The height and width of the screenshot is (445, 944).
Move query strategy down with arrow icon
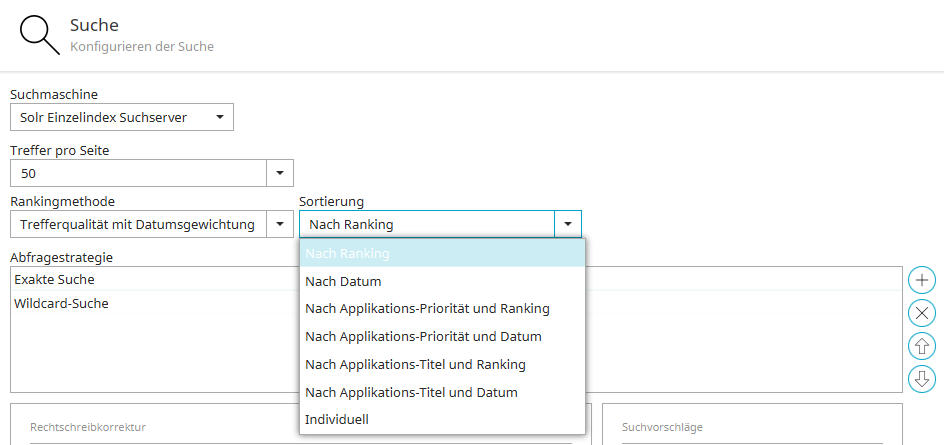pyautogui.click(x=921, y=379)
